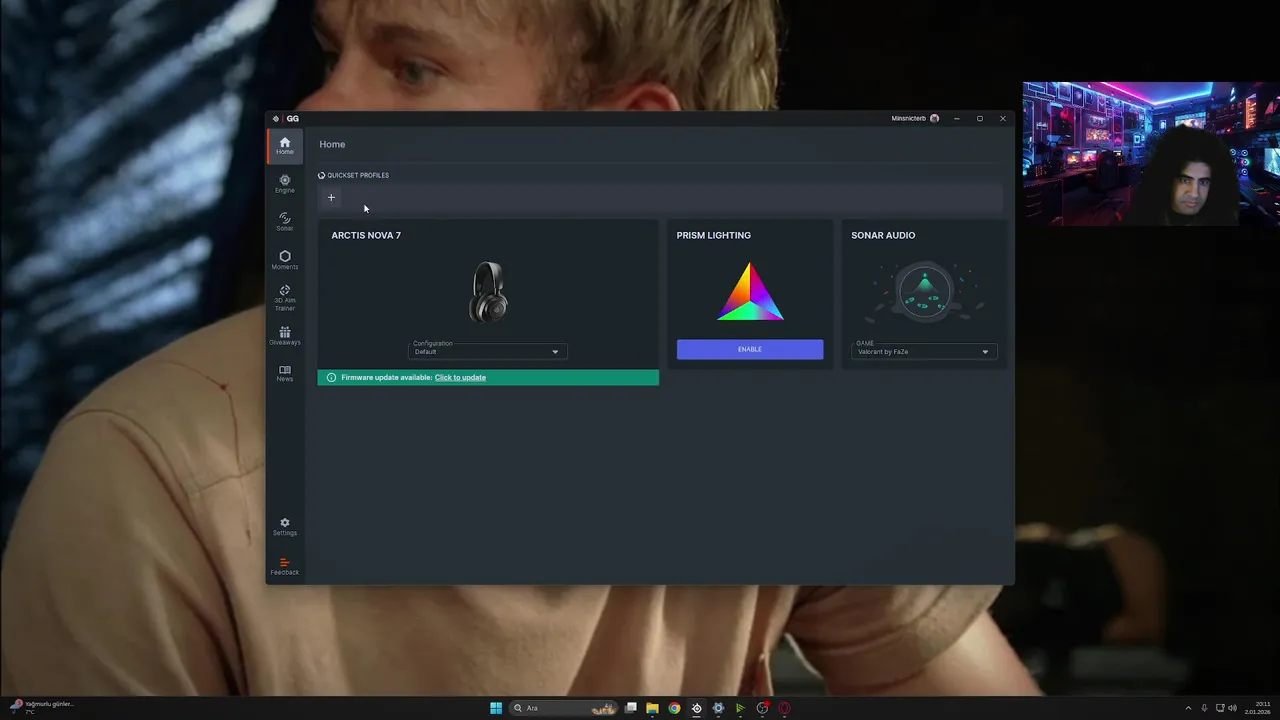Viewport: 1280px width, 720px height.
Task: Expand the Sonar game preset dropdown
Action: pyautogui.click(x=924, y=351)
